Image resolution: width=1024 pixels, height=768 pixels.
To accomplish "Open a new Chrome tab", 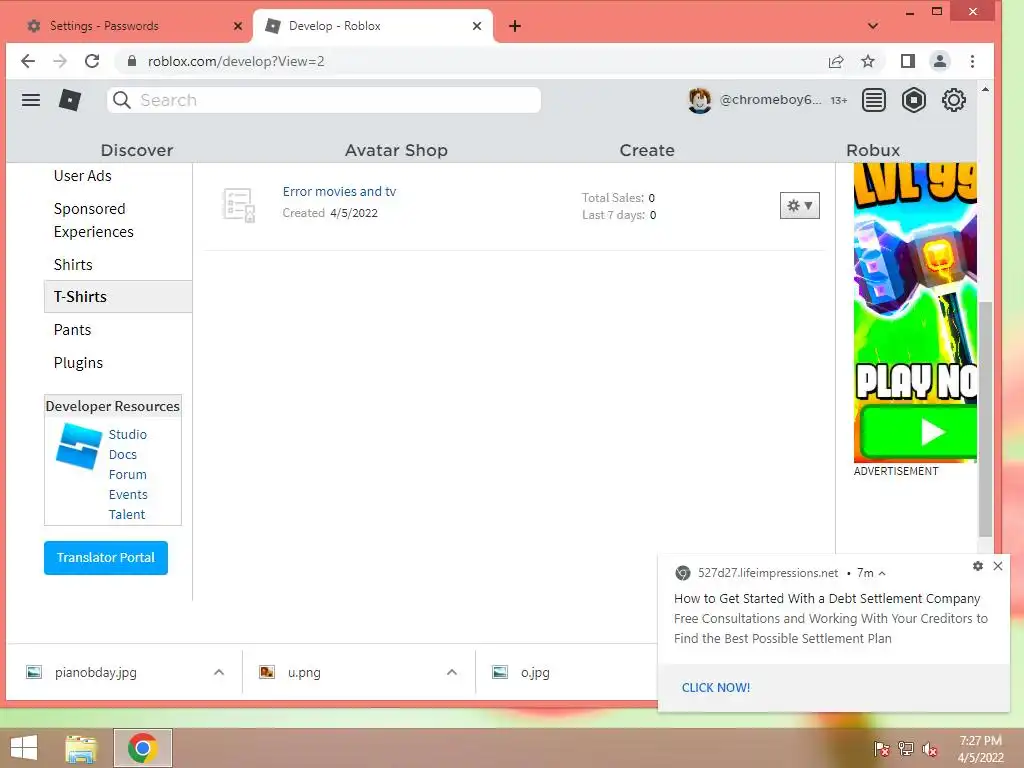I will pos(515,26).
